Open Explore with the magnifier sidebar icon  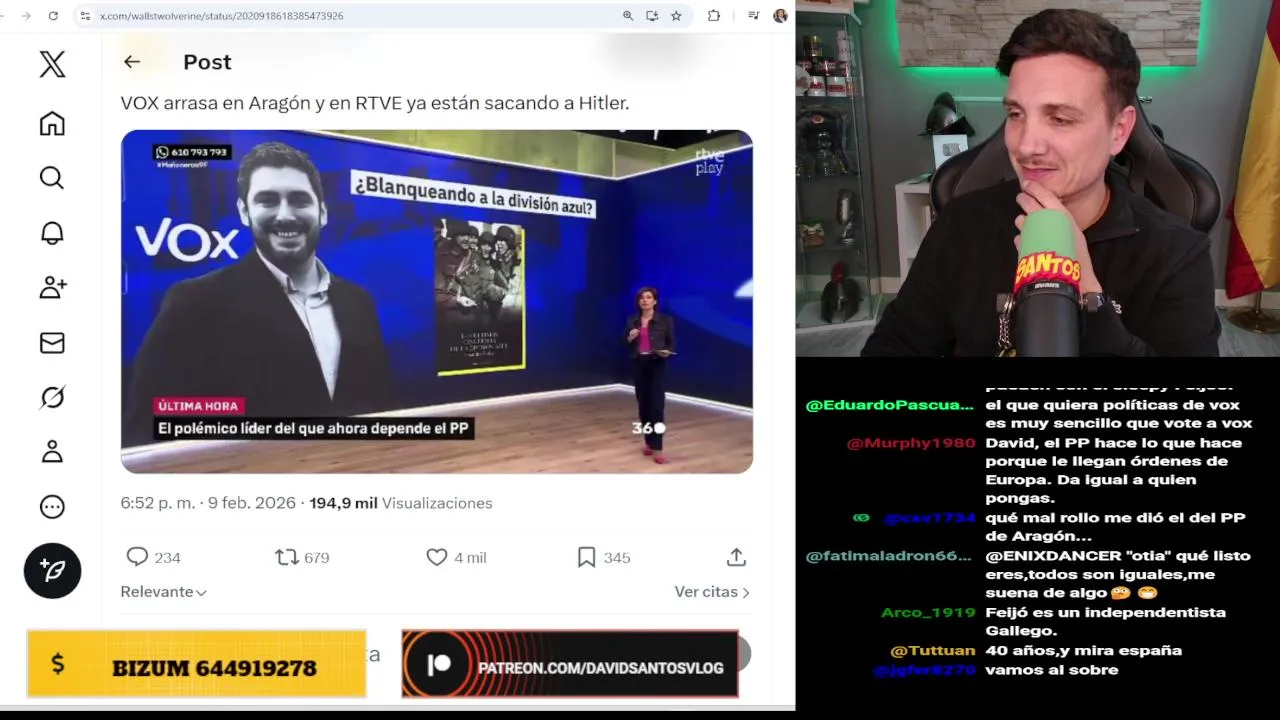pos(52,178)
